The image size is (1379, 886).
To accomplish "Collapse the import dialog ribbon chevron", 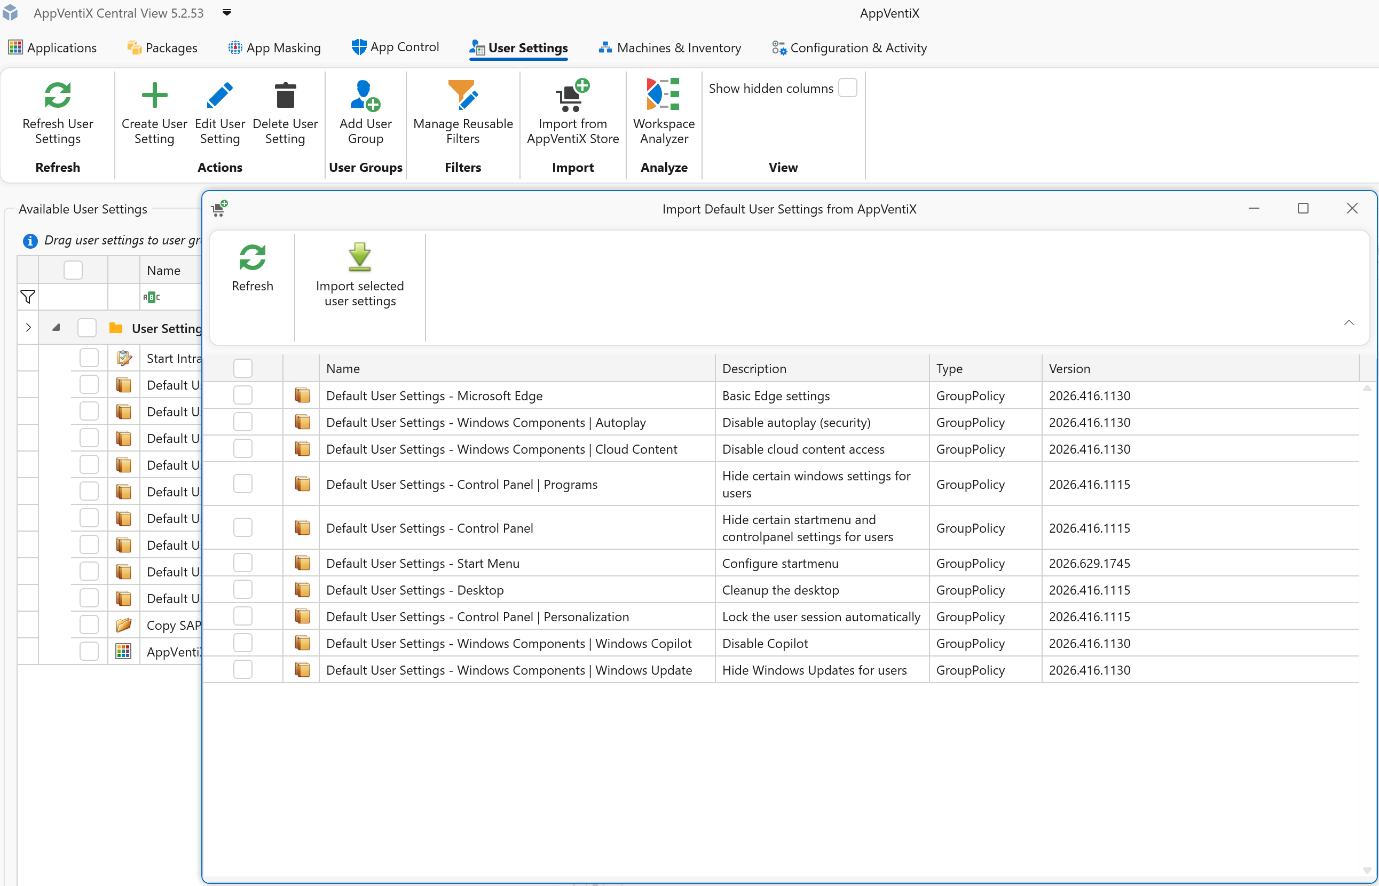I will [x=1349, y=323].
